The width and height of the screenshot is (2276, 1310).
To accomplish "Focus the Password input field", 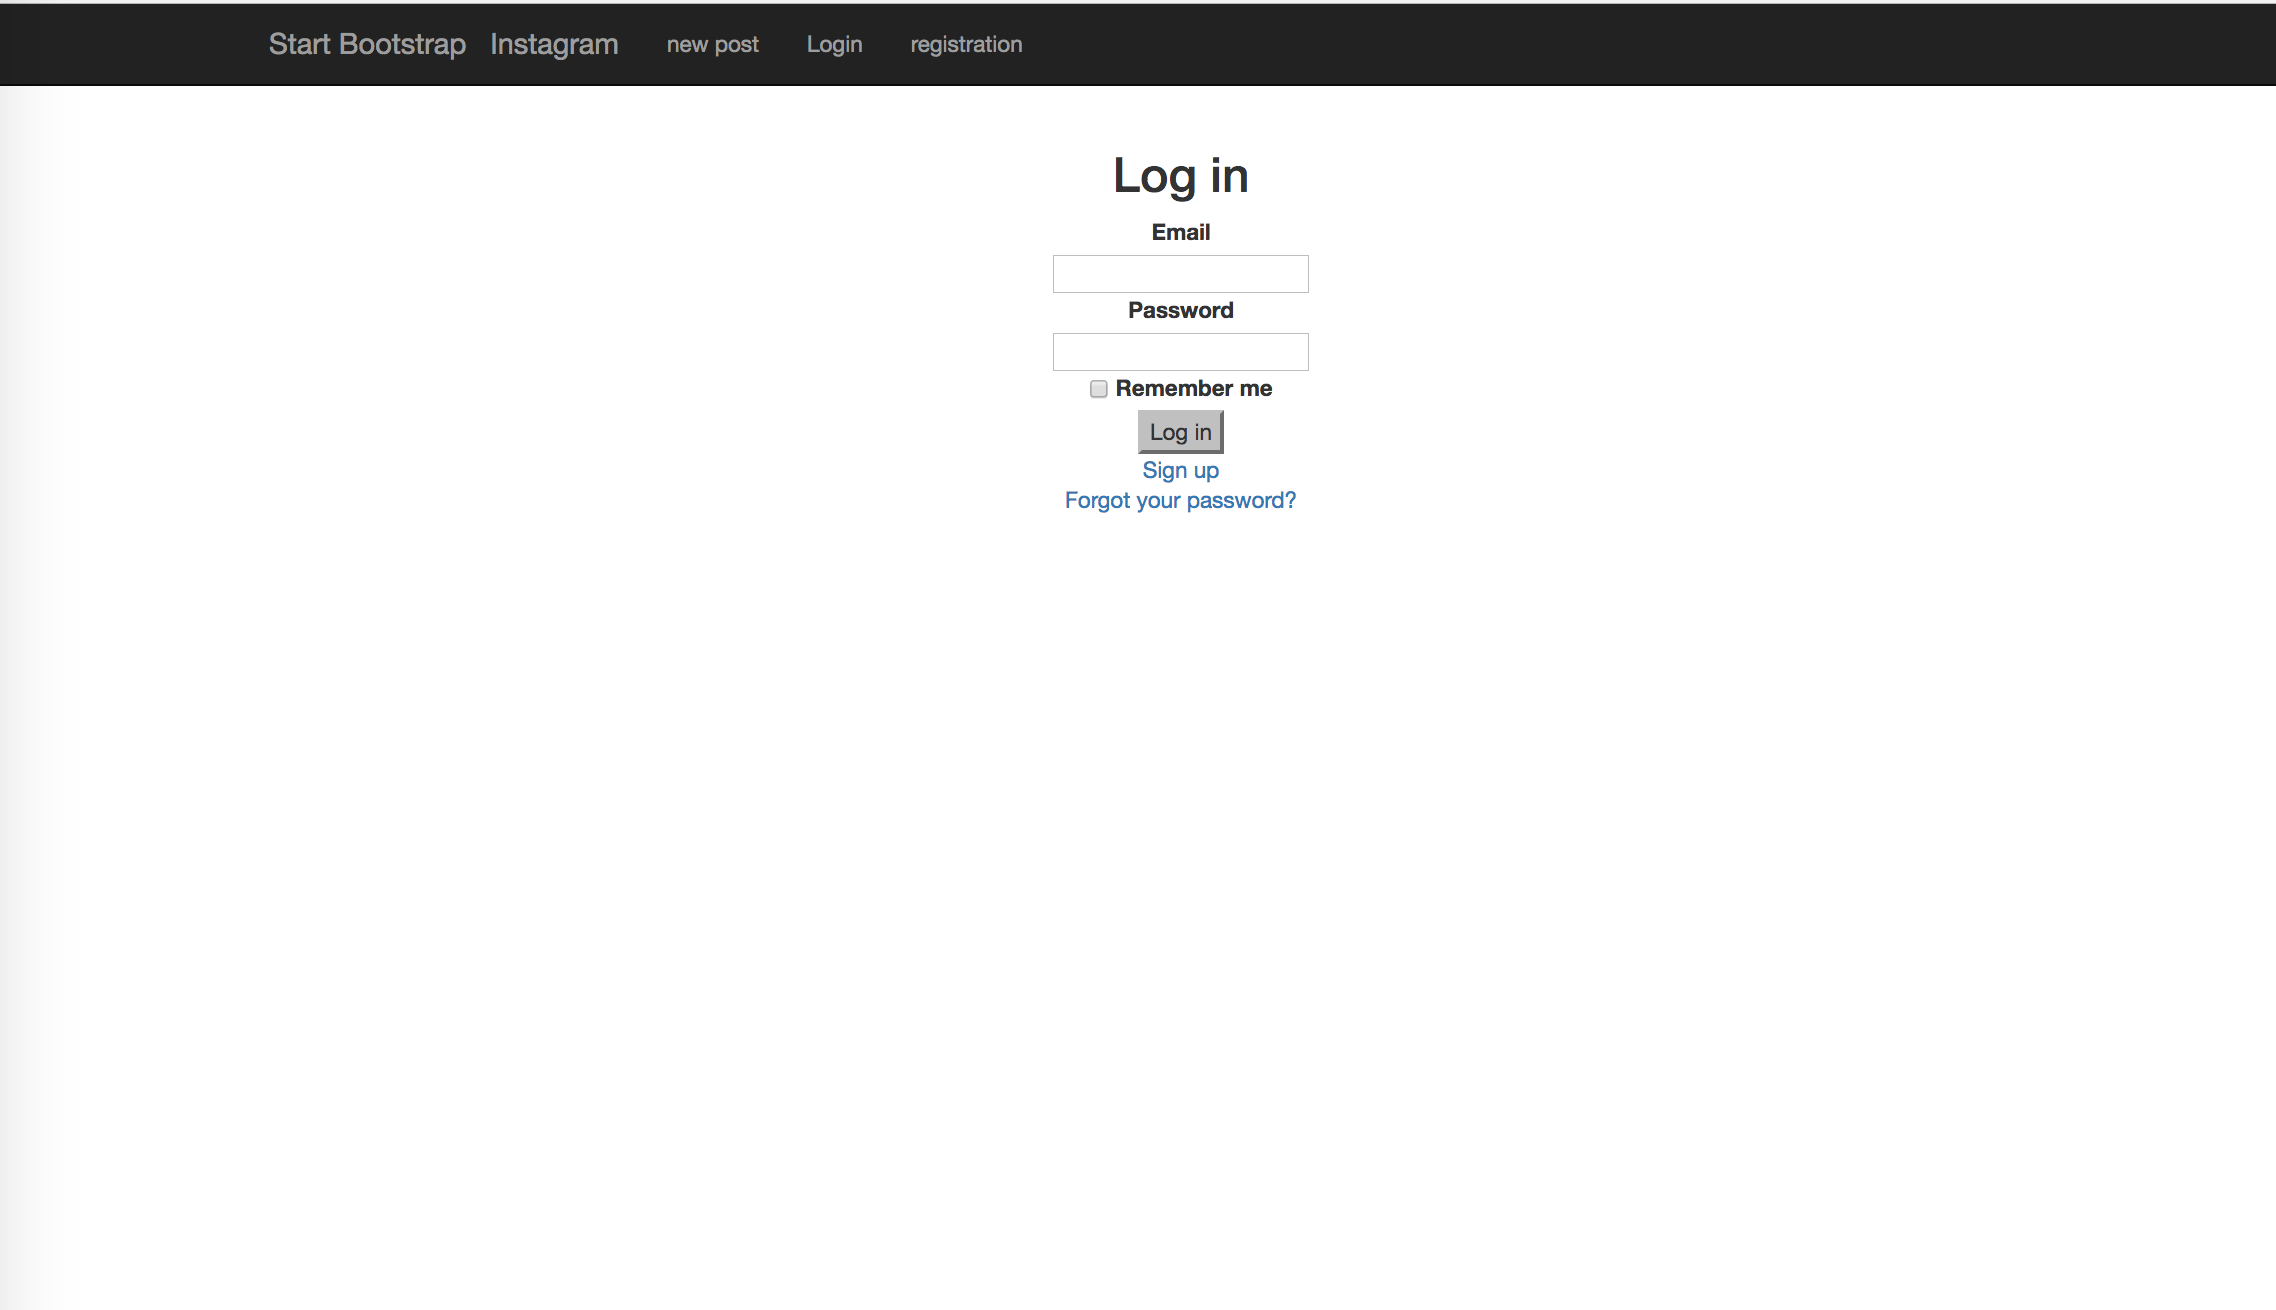I will coord(1180,351).
